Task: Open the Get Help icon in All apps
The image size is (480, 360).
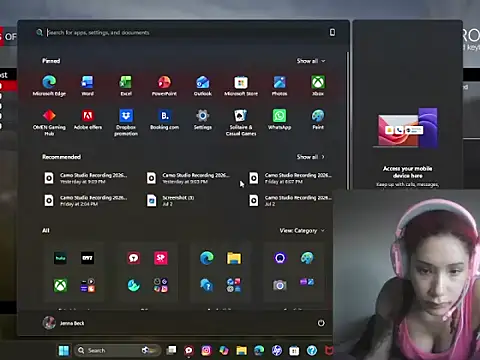Action: click(207, 285)
